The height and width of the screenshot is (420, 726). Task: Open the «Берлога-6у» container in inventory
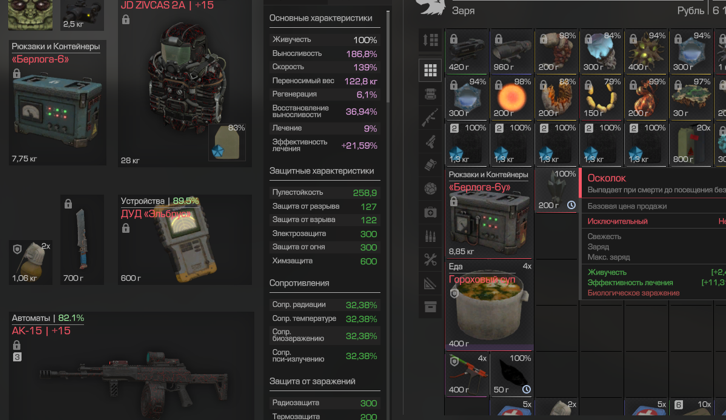488,213
